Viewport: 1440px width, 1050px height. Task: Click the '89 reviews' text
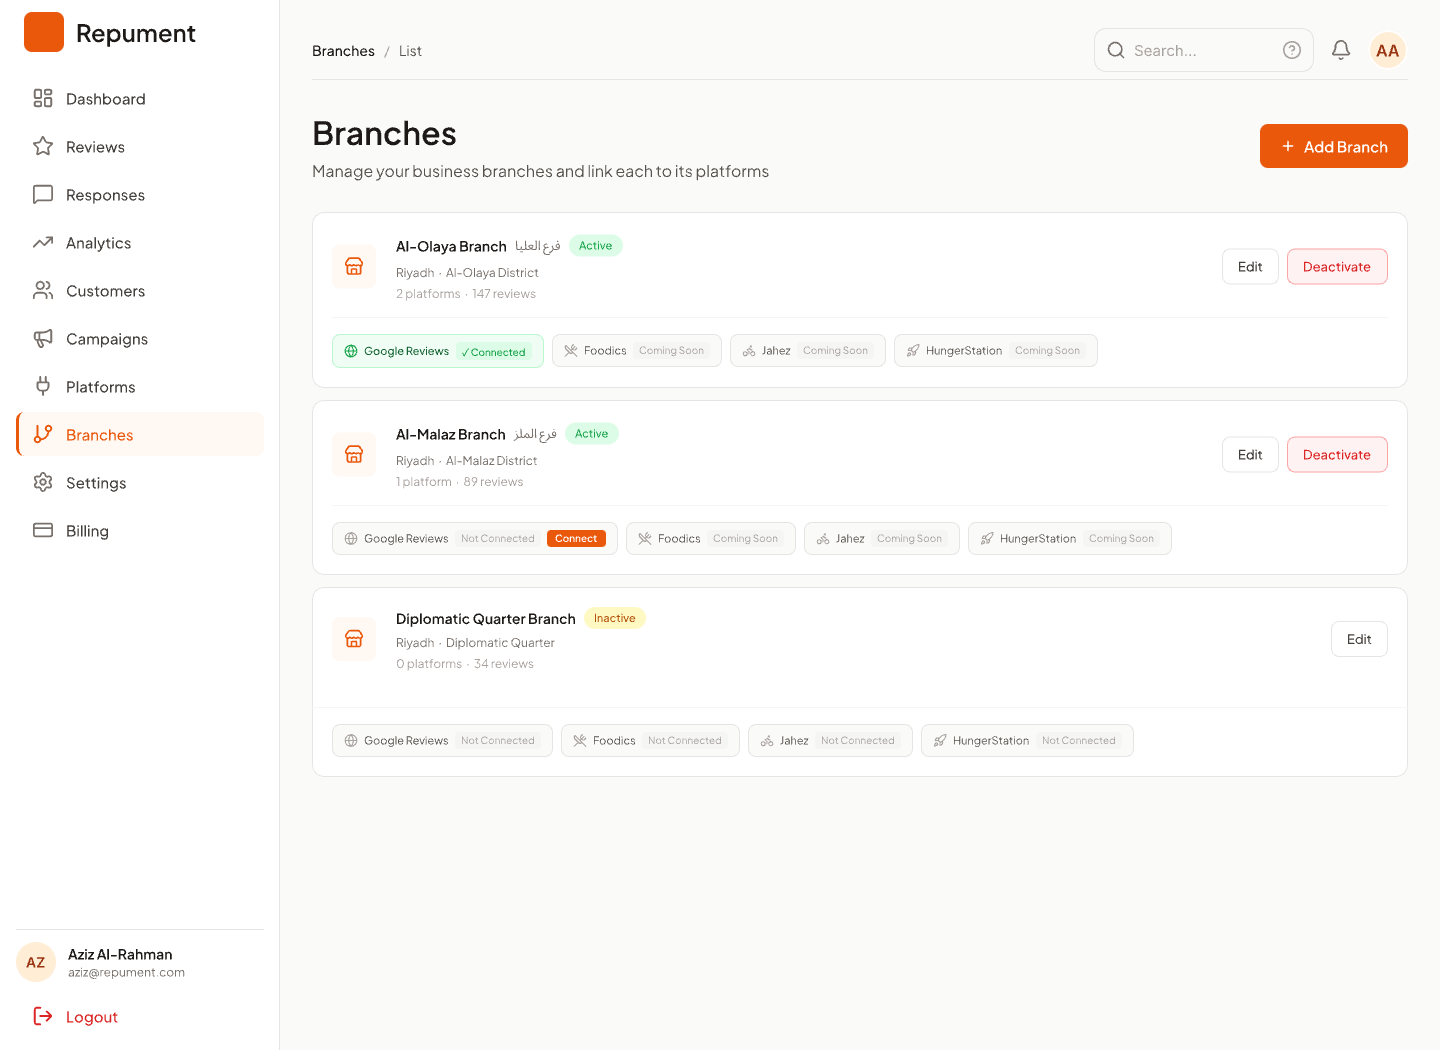[493, 482]
